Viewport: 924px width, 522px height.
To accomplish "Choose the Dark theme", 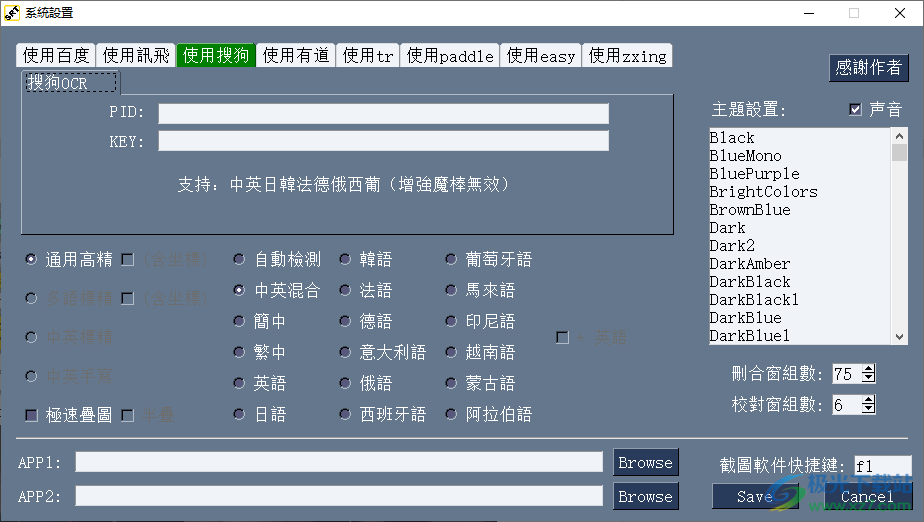I will click(x=800, y=228).
